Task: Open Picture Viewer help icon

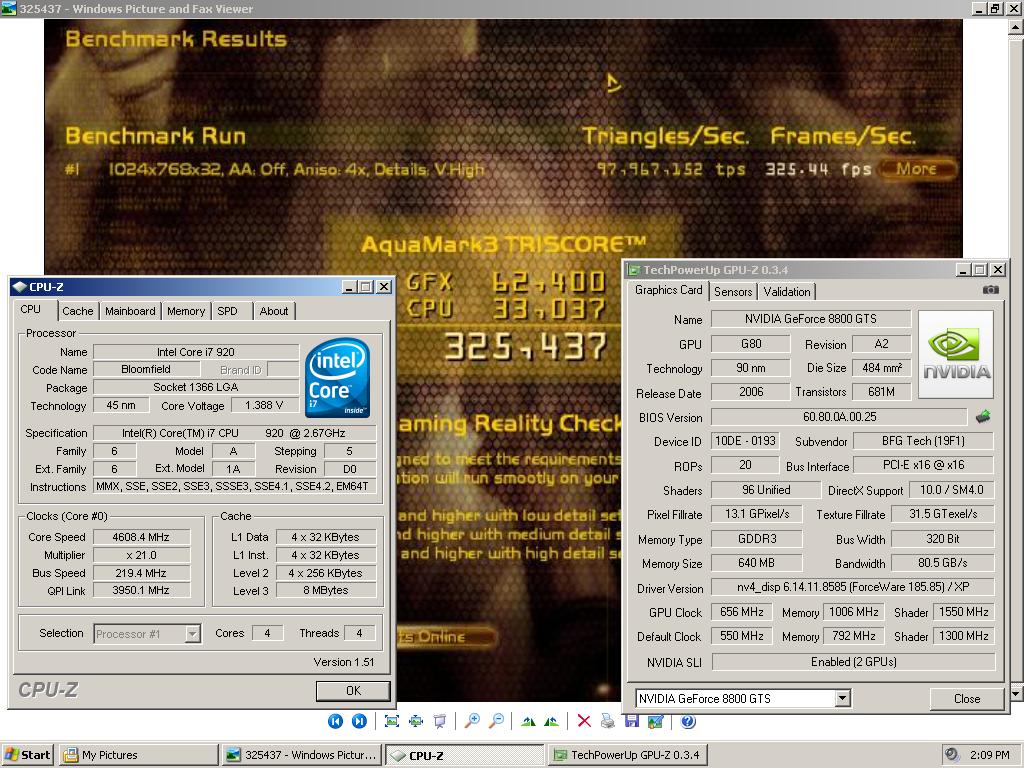Action: pyautogui.click(x=688, y=721)
